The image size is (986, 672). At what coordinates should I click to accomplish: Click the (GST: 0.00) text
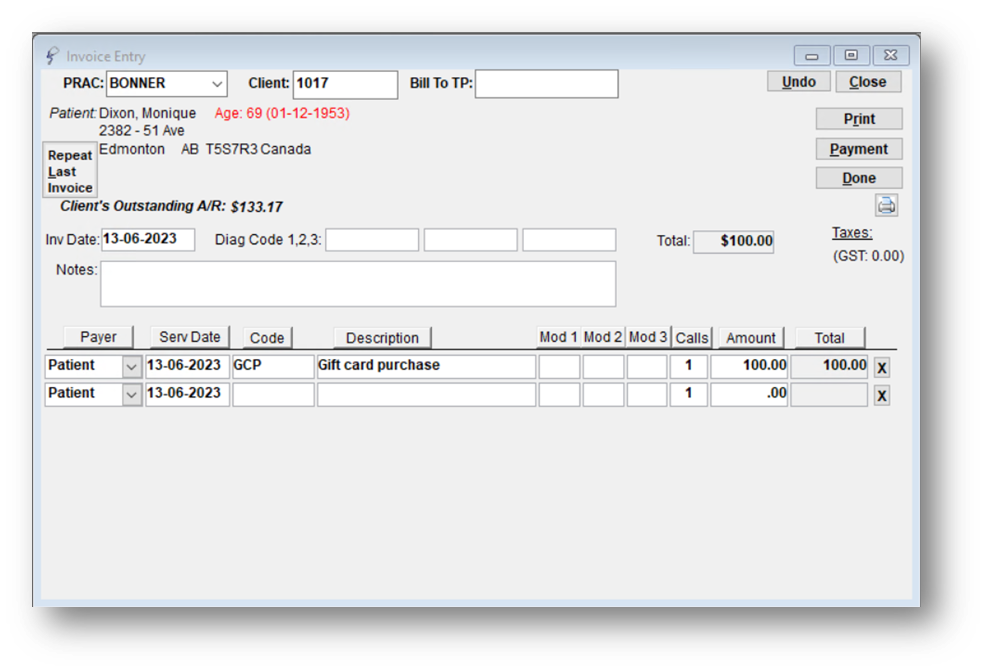click(x=868, y=256)
